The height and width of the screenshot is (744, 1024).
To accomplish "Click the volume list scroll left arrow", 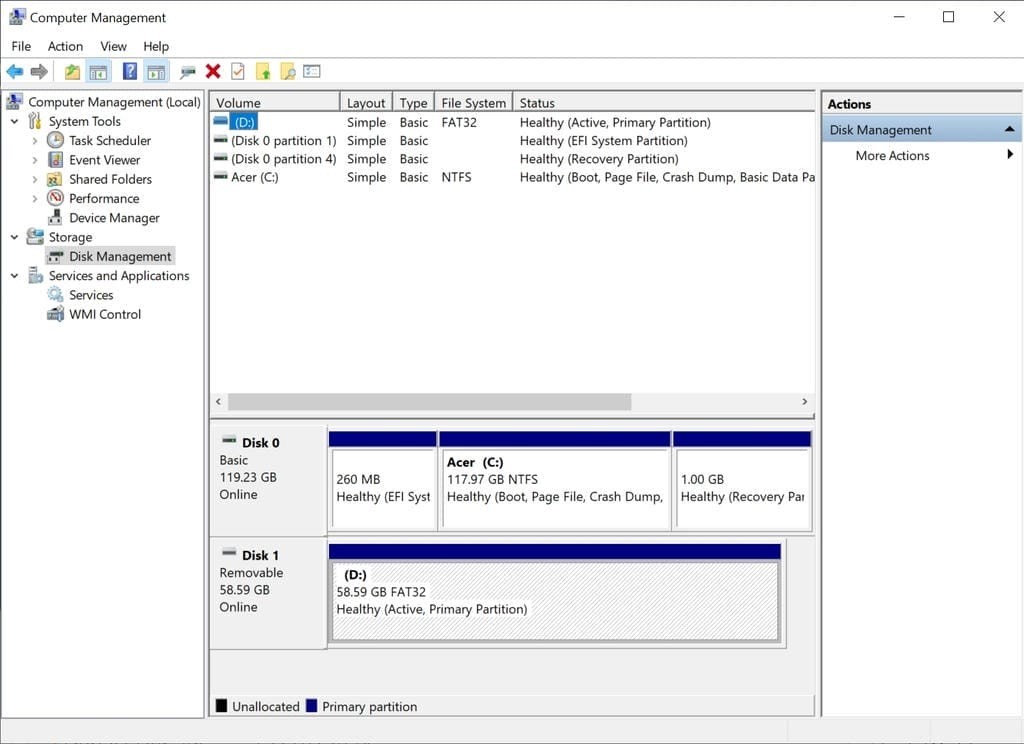I will click(219, 402).
